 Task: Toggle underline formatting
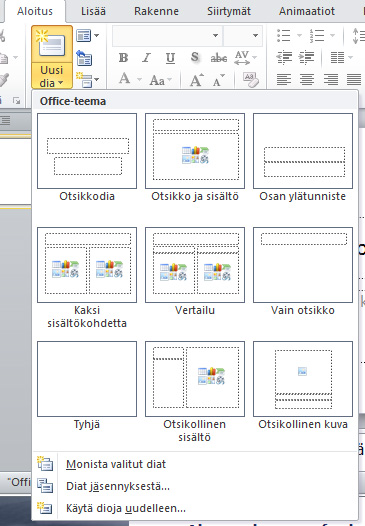(x=170, y=58)
